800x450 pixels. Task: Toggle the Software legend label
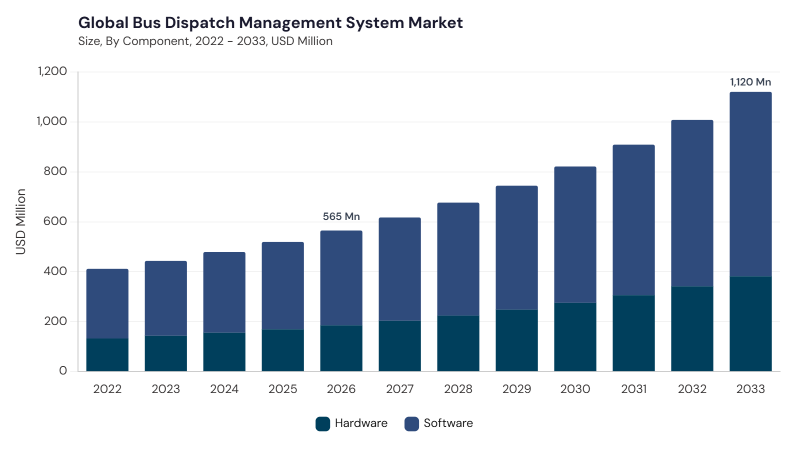448,423
